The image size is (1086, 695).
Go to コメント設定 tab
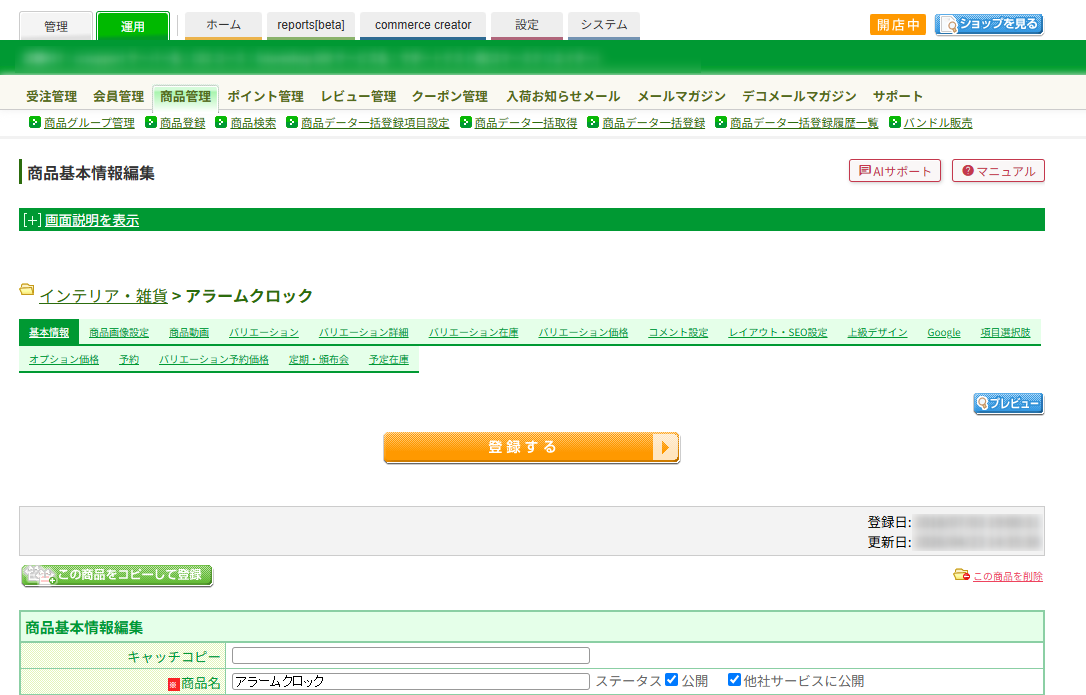678,333
